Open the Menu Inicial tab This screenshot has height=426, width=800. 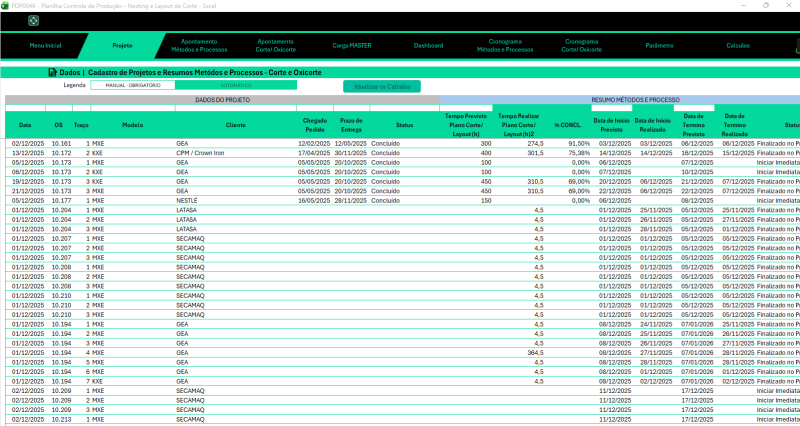tap(45, 46)
